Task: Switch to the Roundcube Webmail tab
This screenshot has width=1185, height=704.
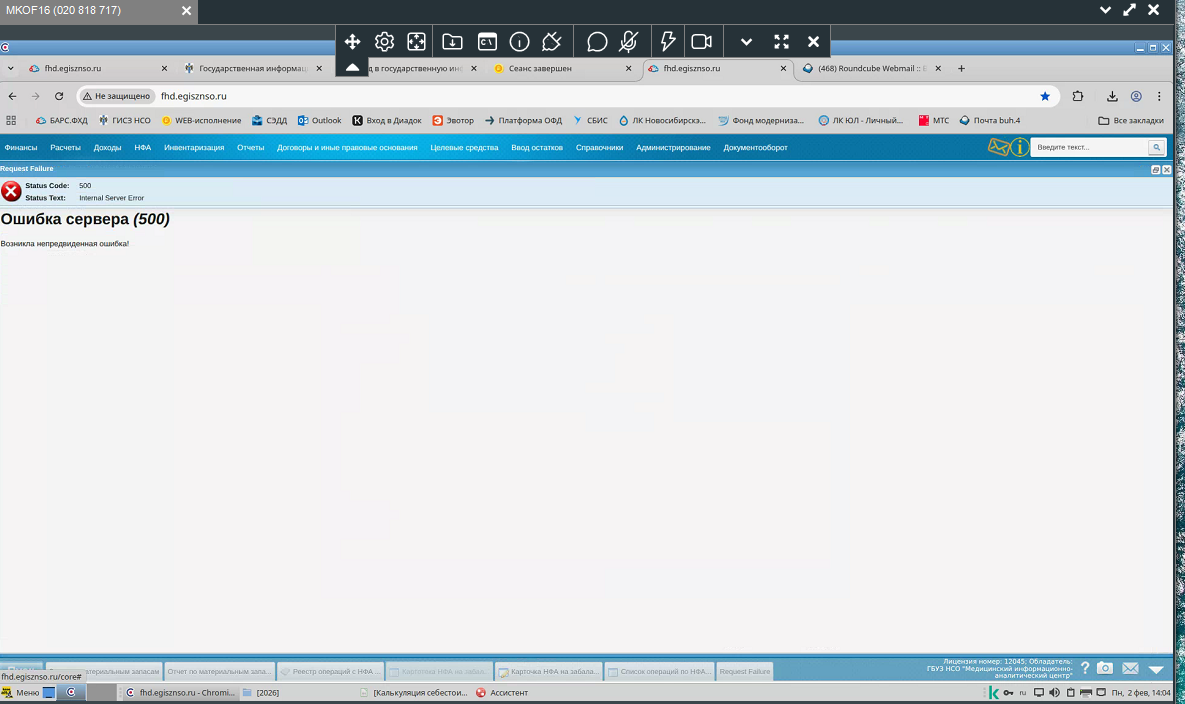Action: (x=871, y=68)
